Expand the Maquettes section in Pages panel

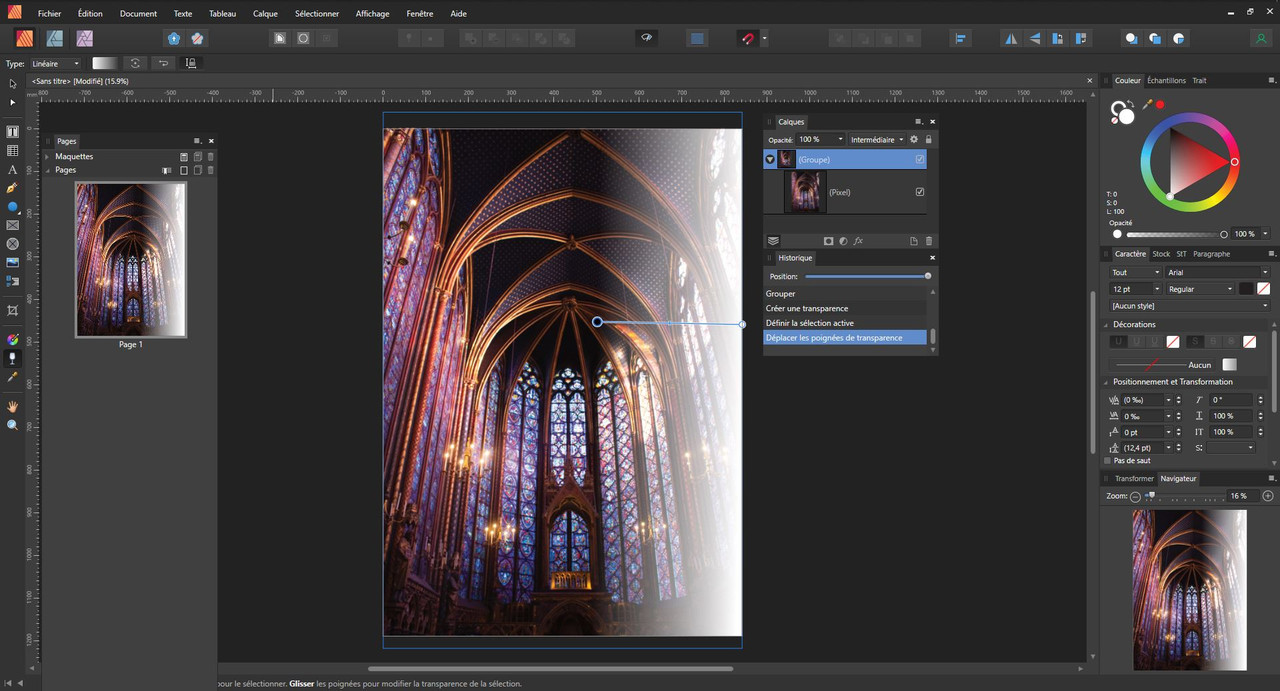click(x=47, y=157)
